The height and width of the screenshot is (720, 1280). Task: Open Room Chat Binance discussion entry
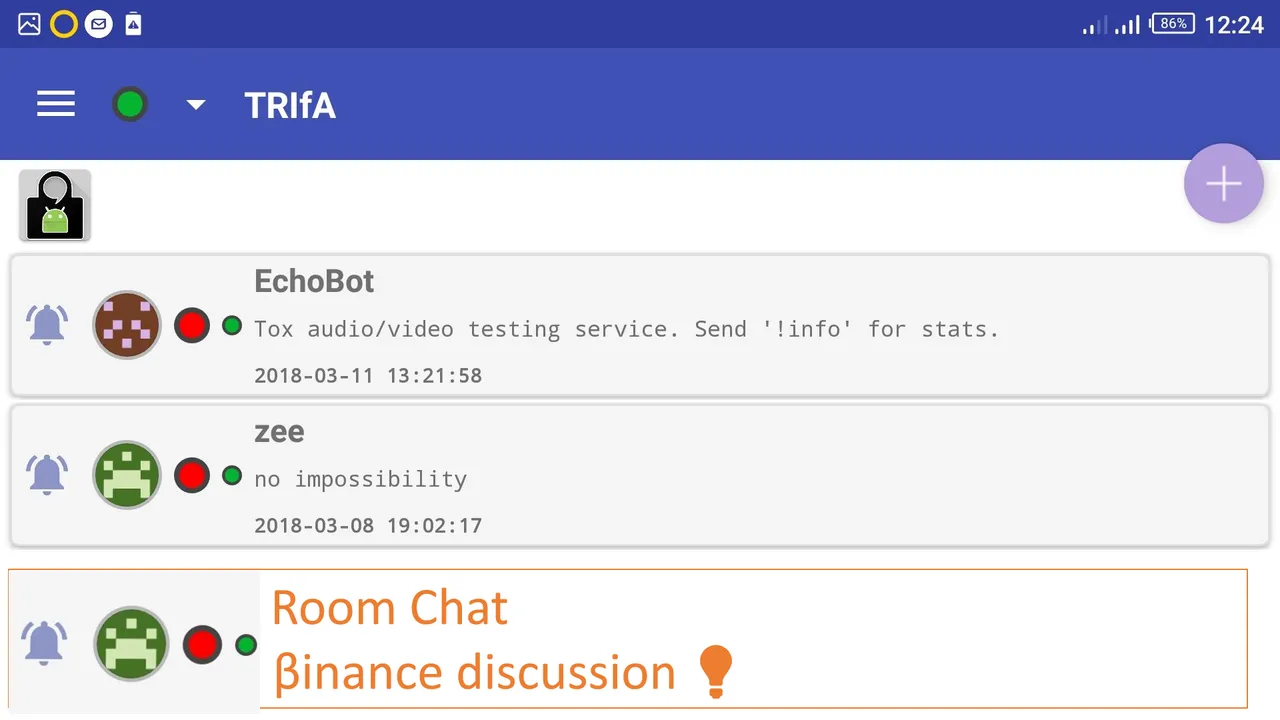[628, 639]
